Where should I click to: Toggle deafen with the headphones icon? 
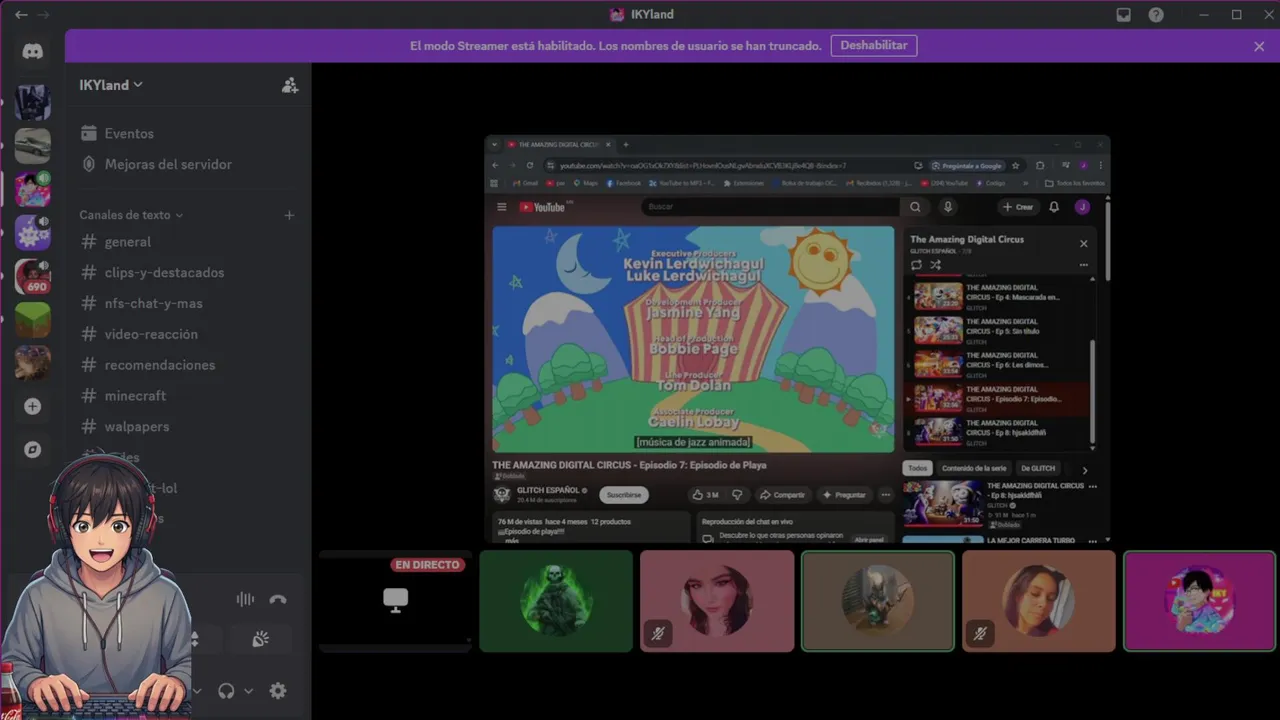(226, 691)
